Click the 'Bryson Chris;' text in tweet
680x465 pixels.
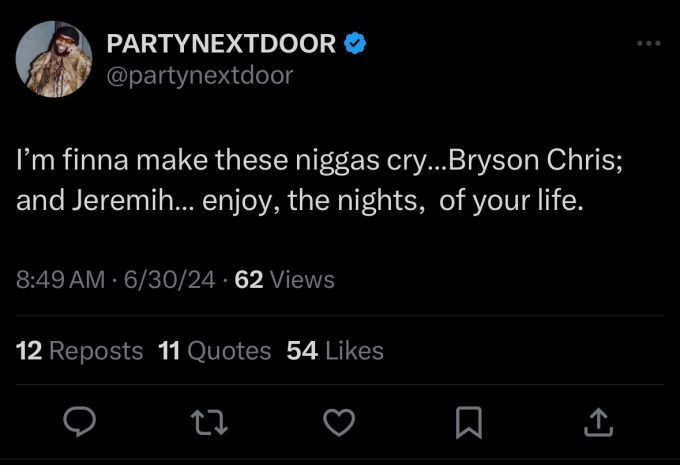[535, 160]
